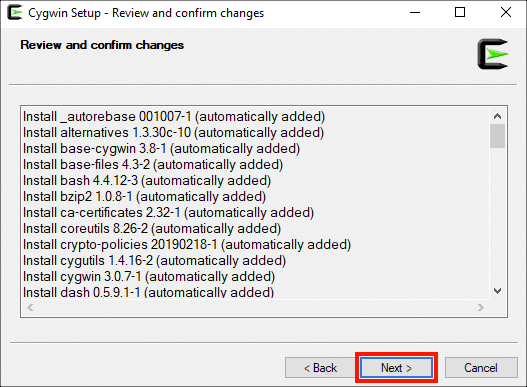Click the horizontal scrollbar left arrow
The height and width of the screenshot is (387, 527).
pos(30,307)
